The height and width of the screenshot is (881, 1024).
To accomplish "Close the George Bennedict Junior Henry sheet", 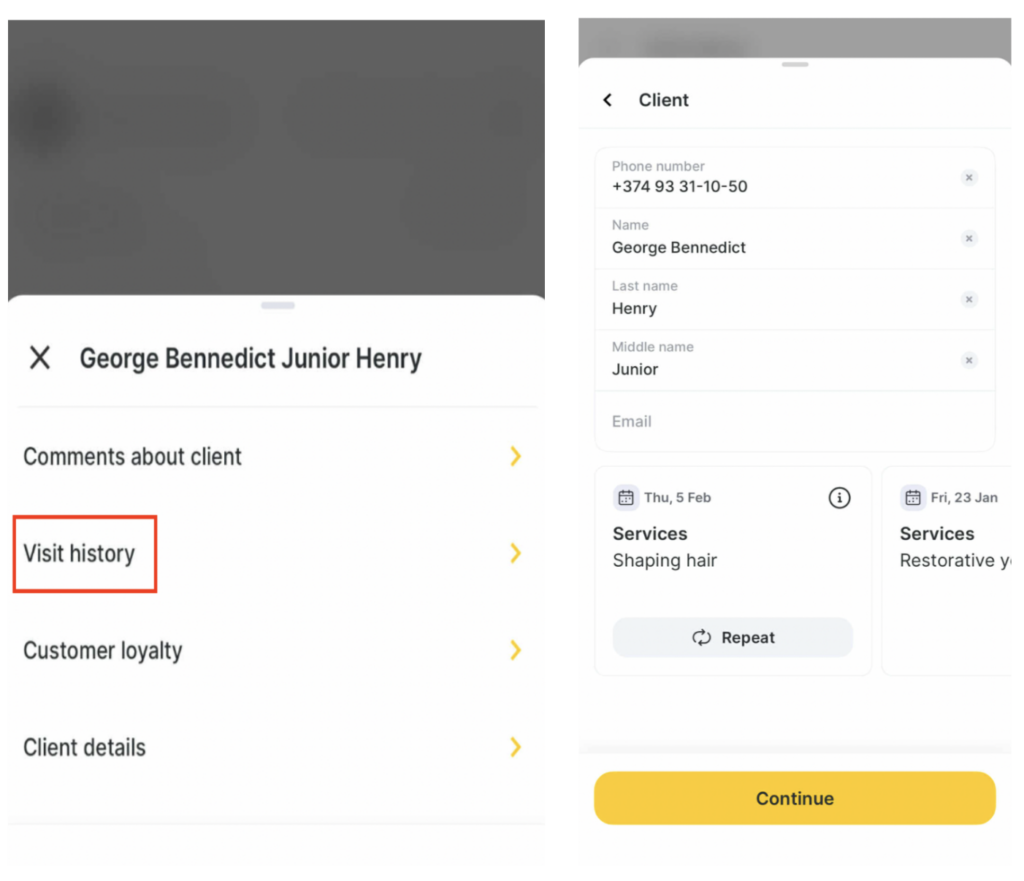I will 40,358.
